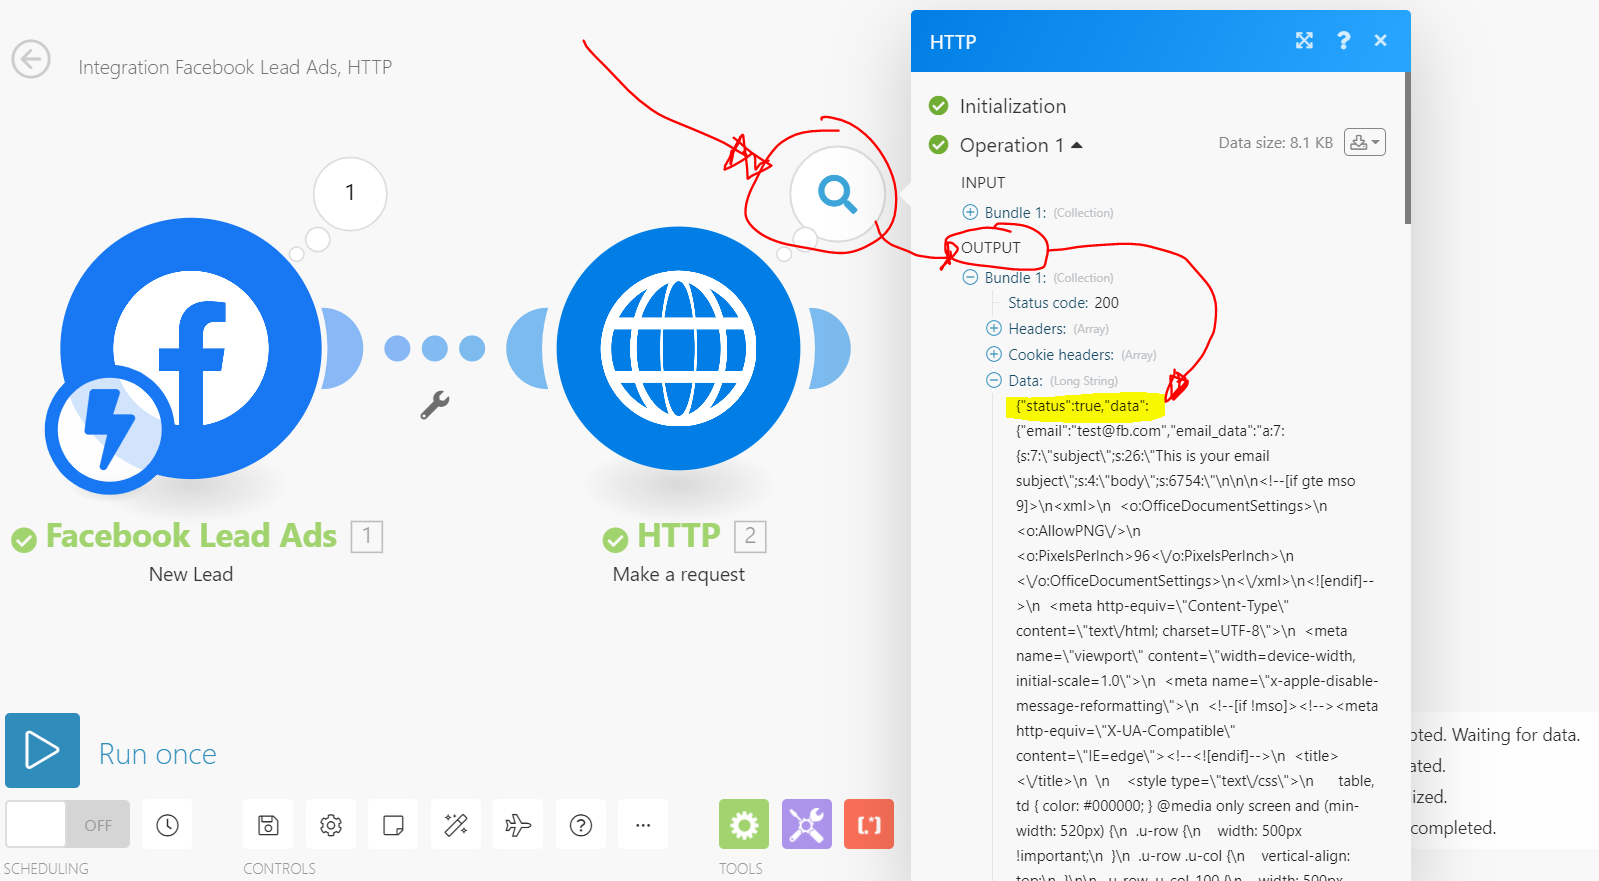Screen dimensions: 1599x881
Task: Click the instant trigger lightning badge
Action: click(x=108, y=430)
